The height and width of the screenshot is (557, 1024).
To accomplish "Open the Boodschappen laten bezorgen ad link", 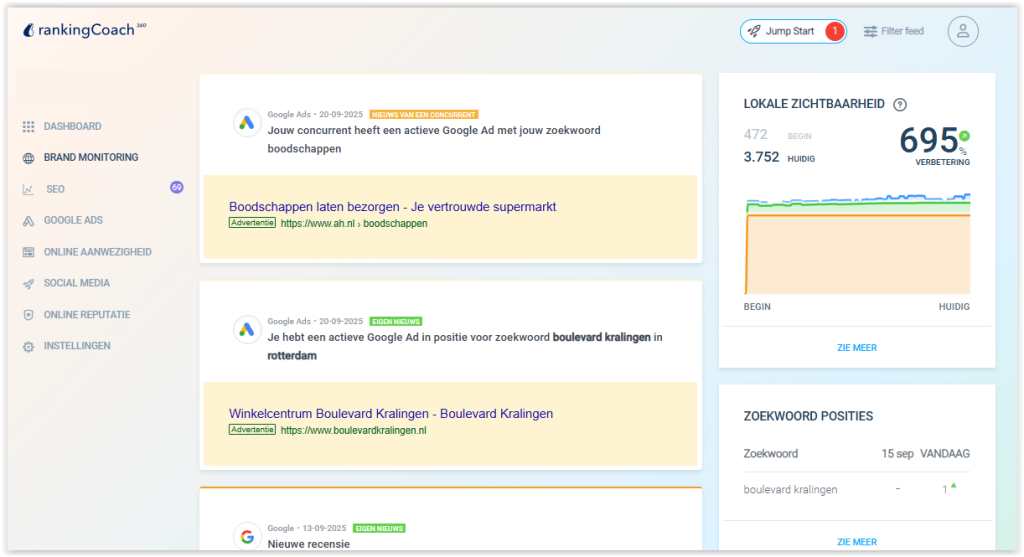I will 392,207.
